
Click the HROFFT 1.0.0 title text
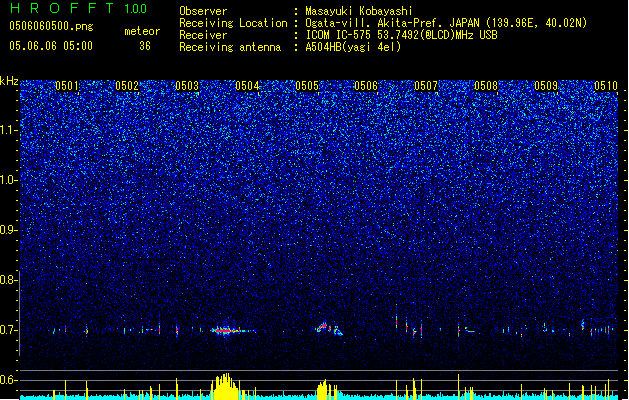pos(78,8)
